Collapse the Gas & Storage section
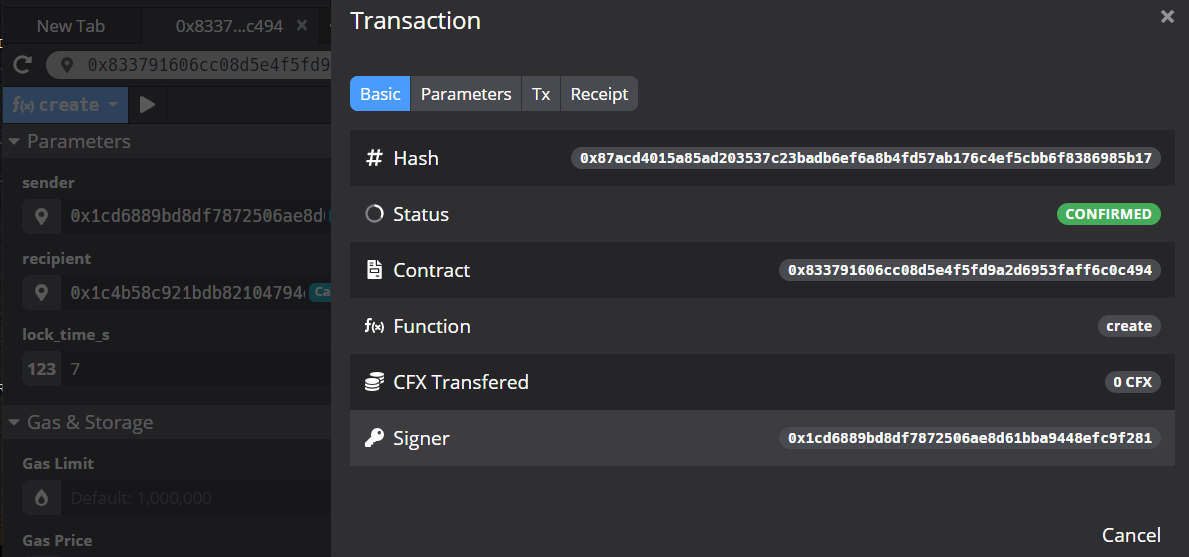Viewport: 1189px width, 557px height. coord(14,423)
